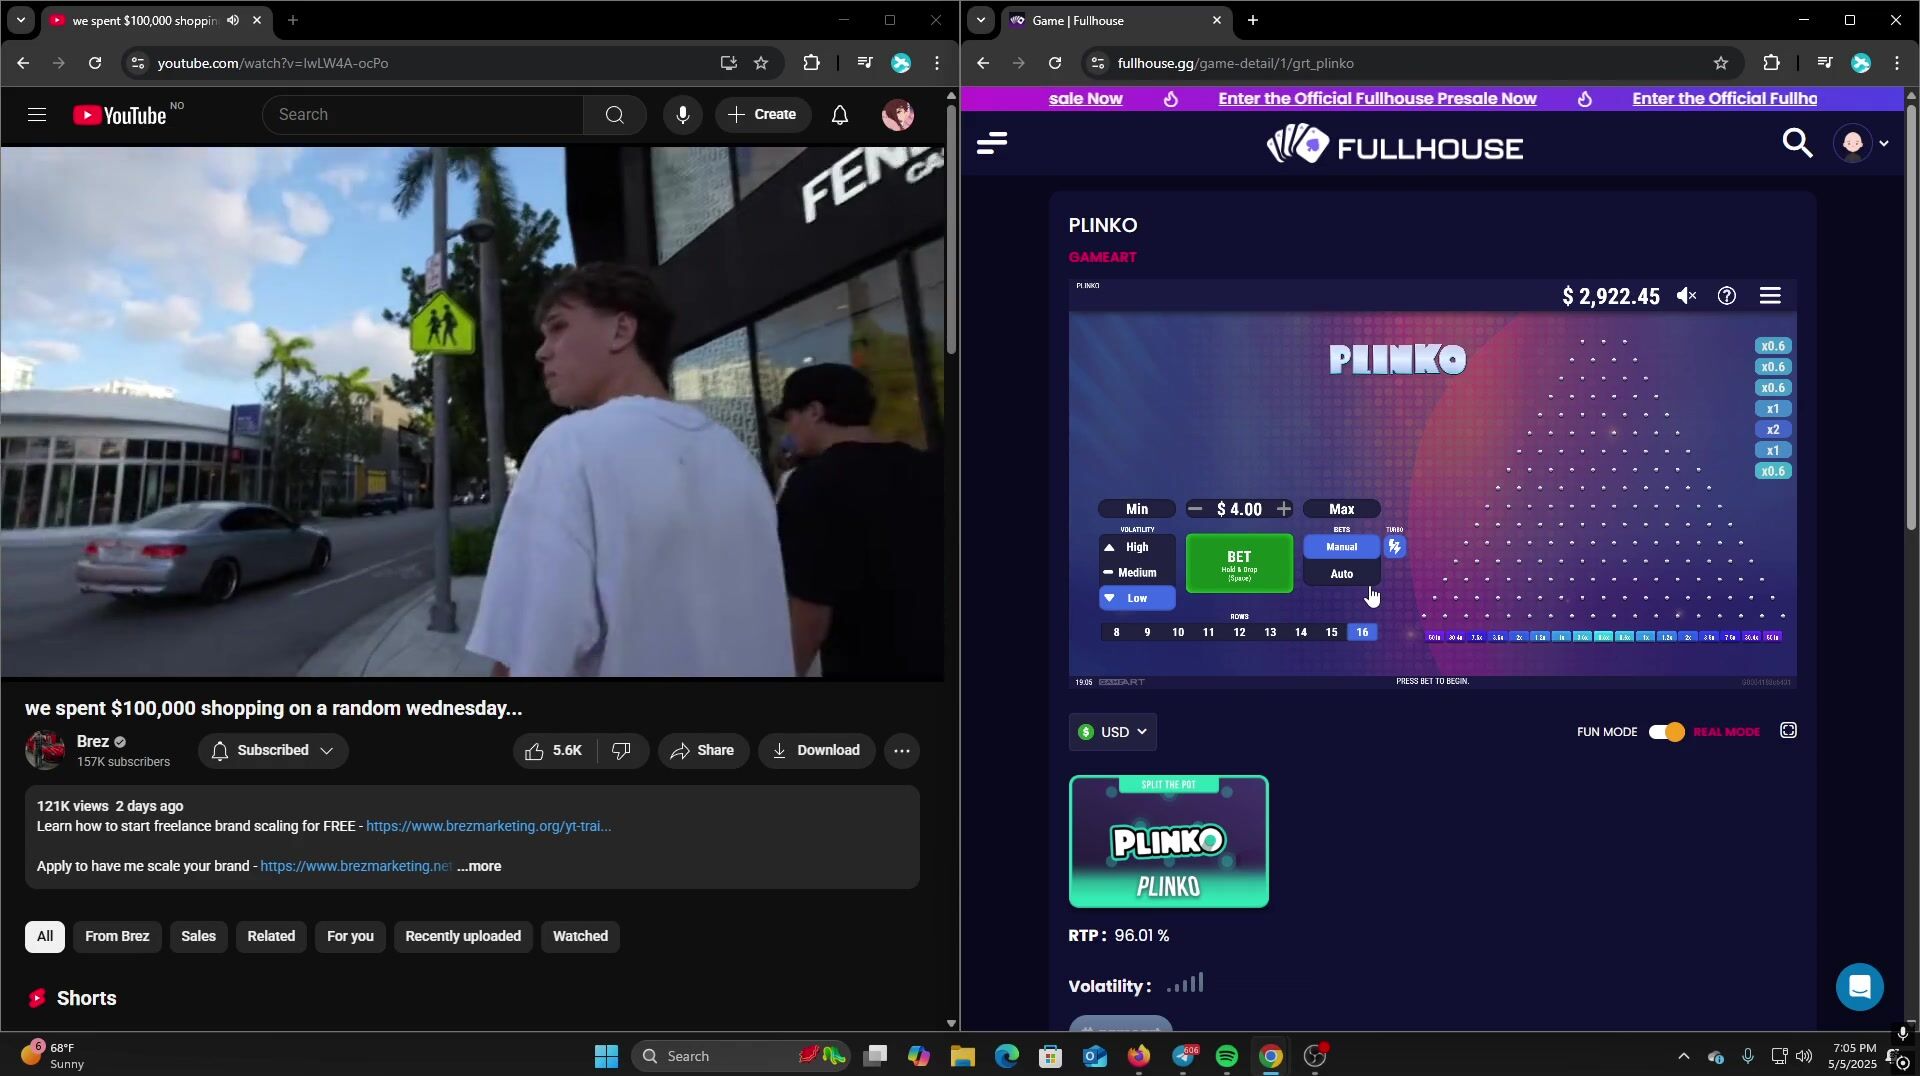This screenshot has height=1076, width=1920.
Task: Set bet to Min
Action: click(x=1137, y=509)
